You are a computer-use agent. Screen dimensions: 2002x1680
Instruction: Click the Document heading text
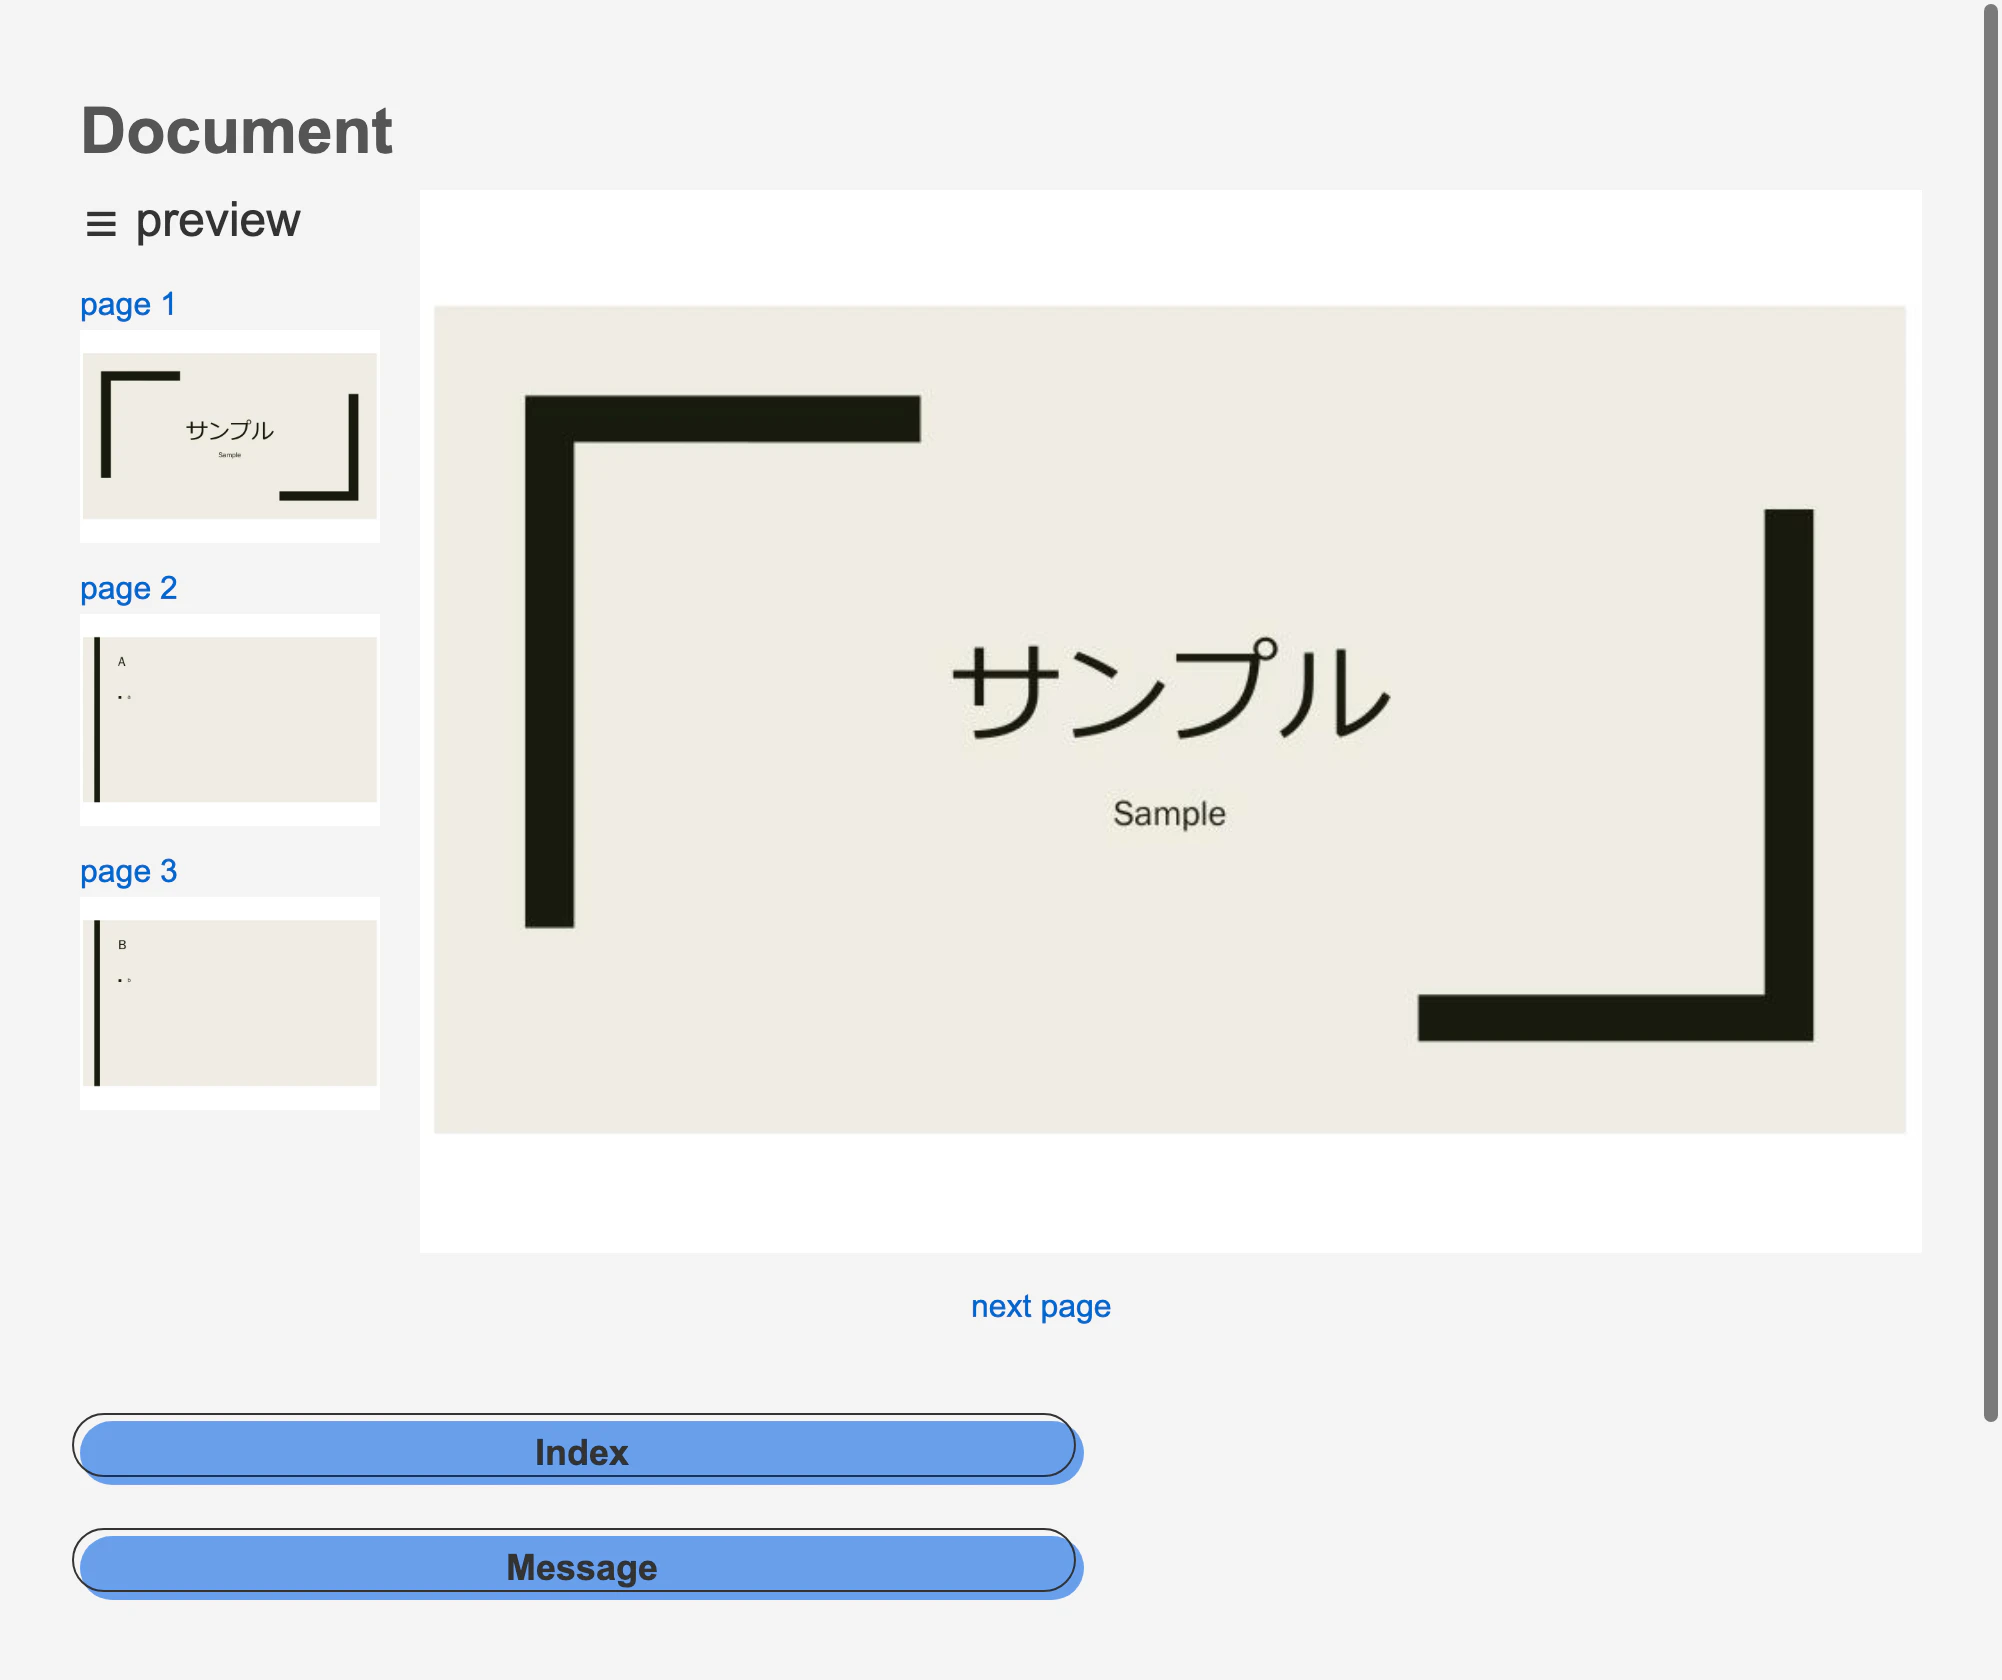click(237, 131)
